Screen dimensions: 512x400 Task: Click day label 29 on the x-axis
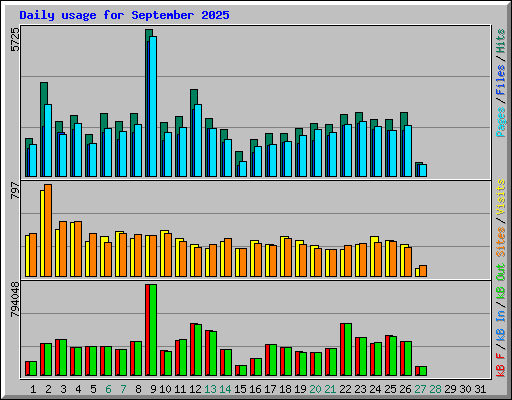coord(450,389)
